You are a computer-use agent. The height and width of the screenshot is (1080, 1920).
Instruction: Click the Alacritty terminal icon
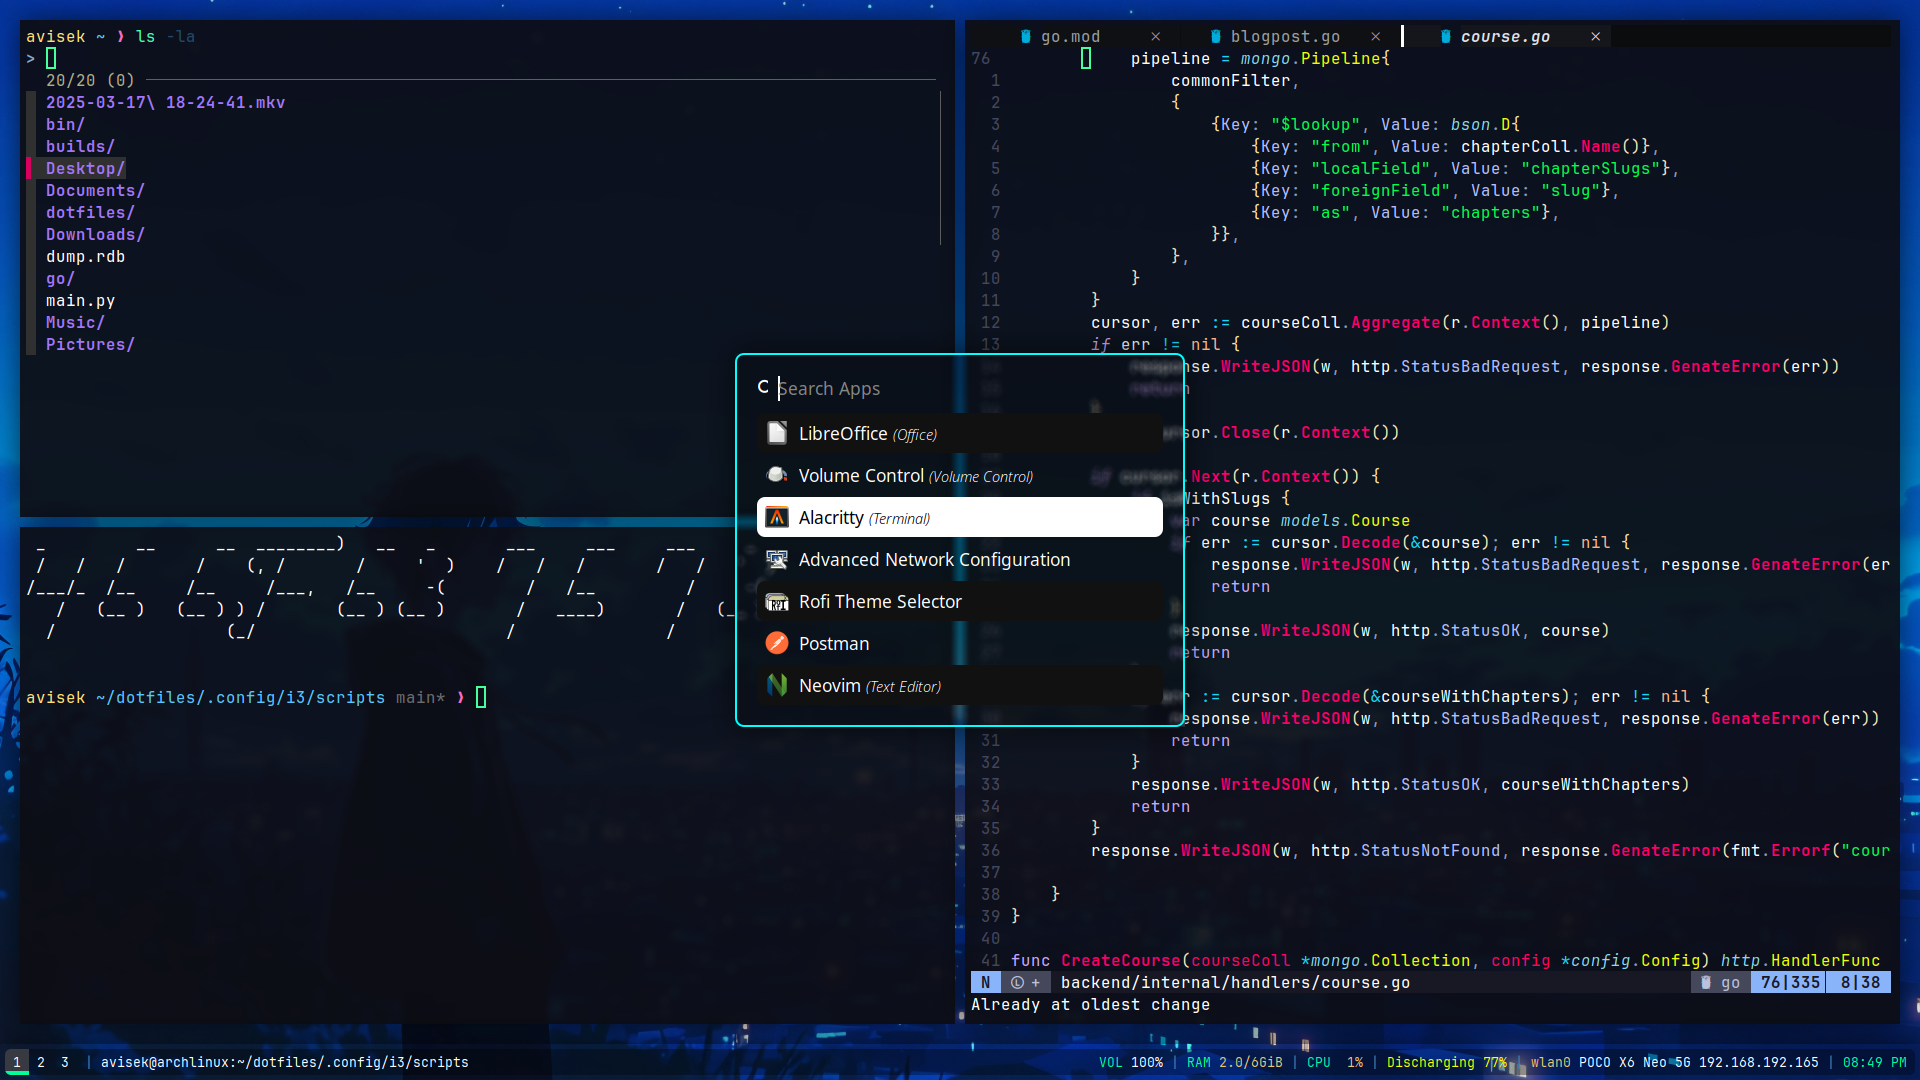(777, 517)
